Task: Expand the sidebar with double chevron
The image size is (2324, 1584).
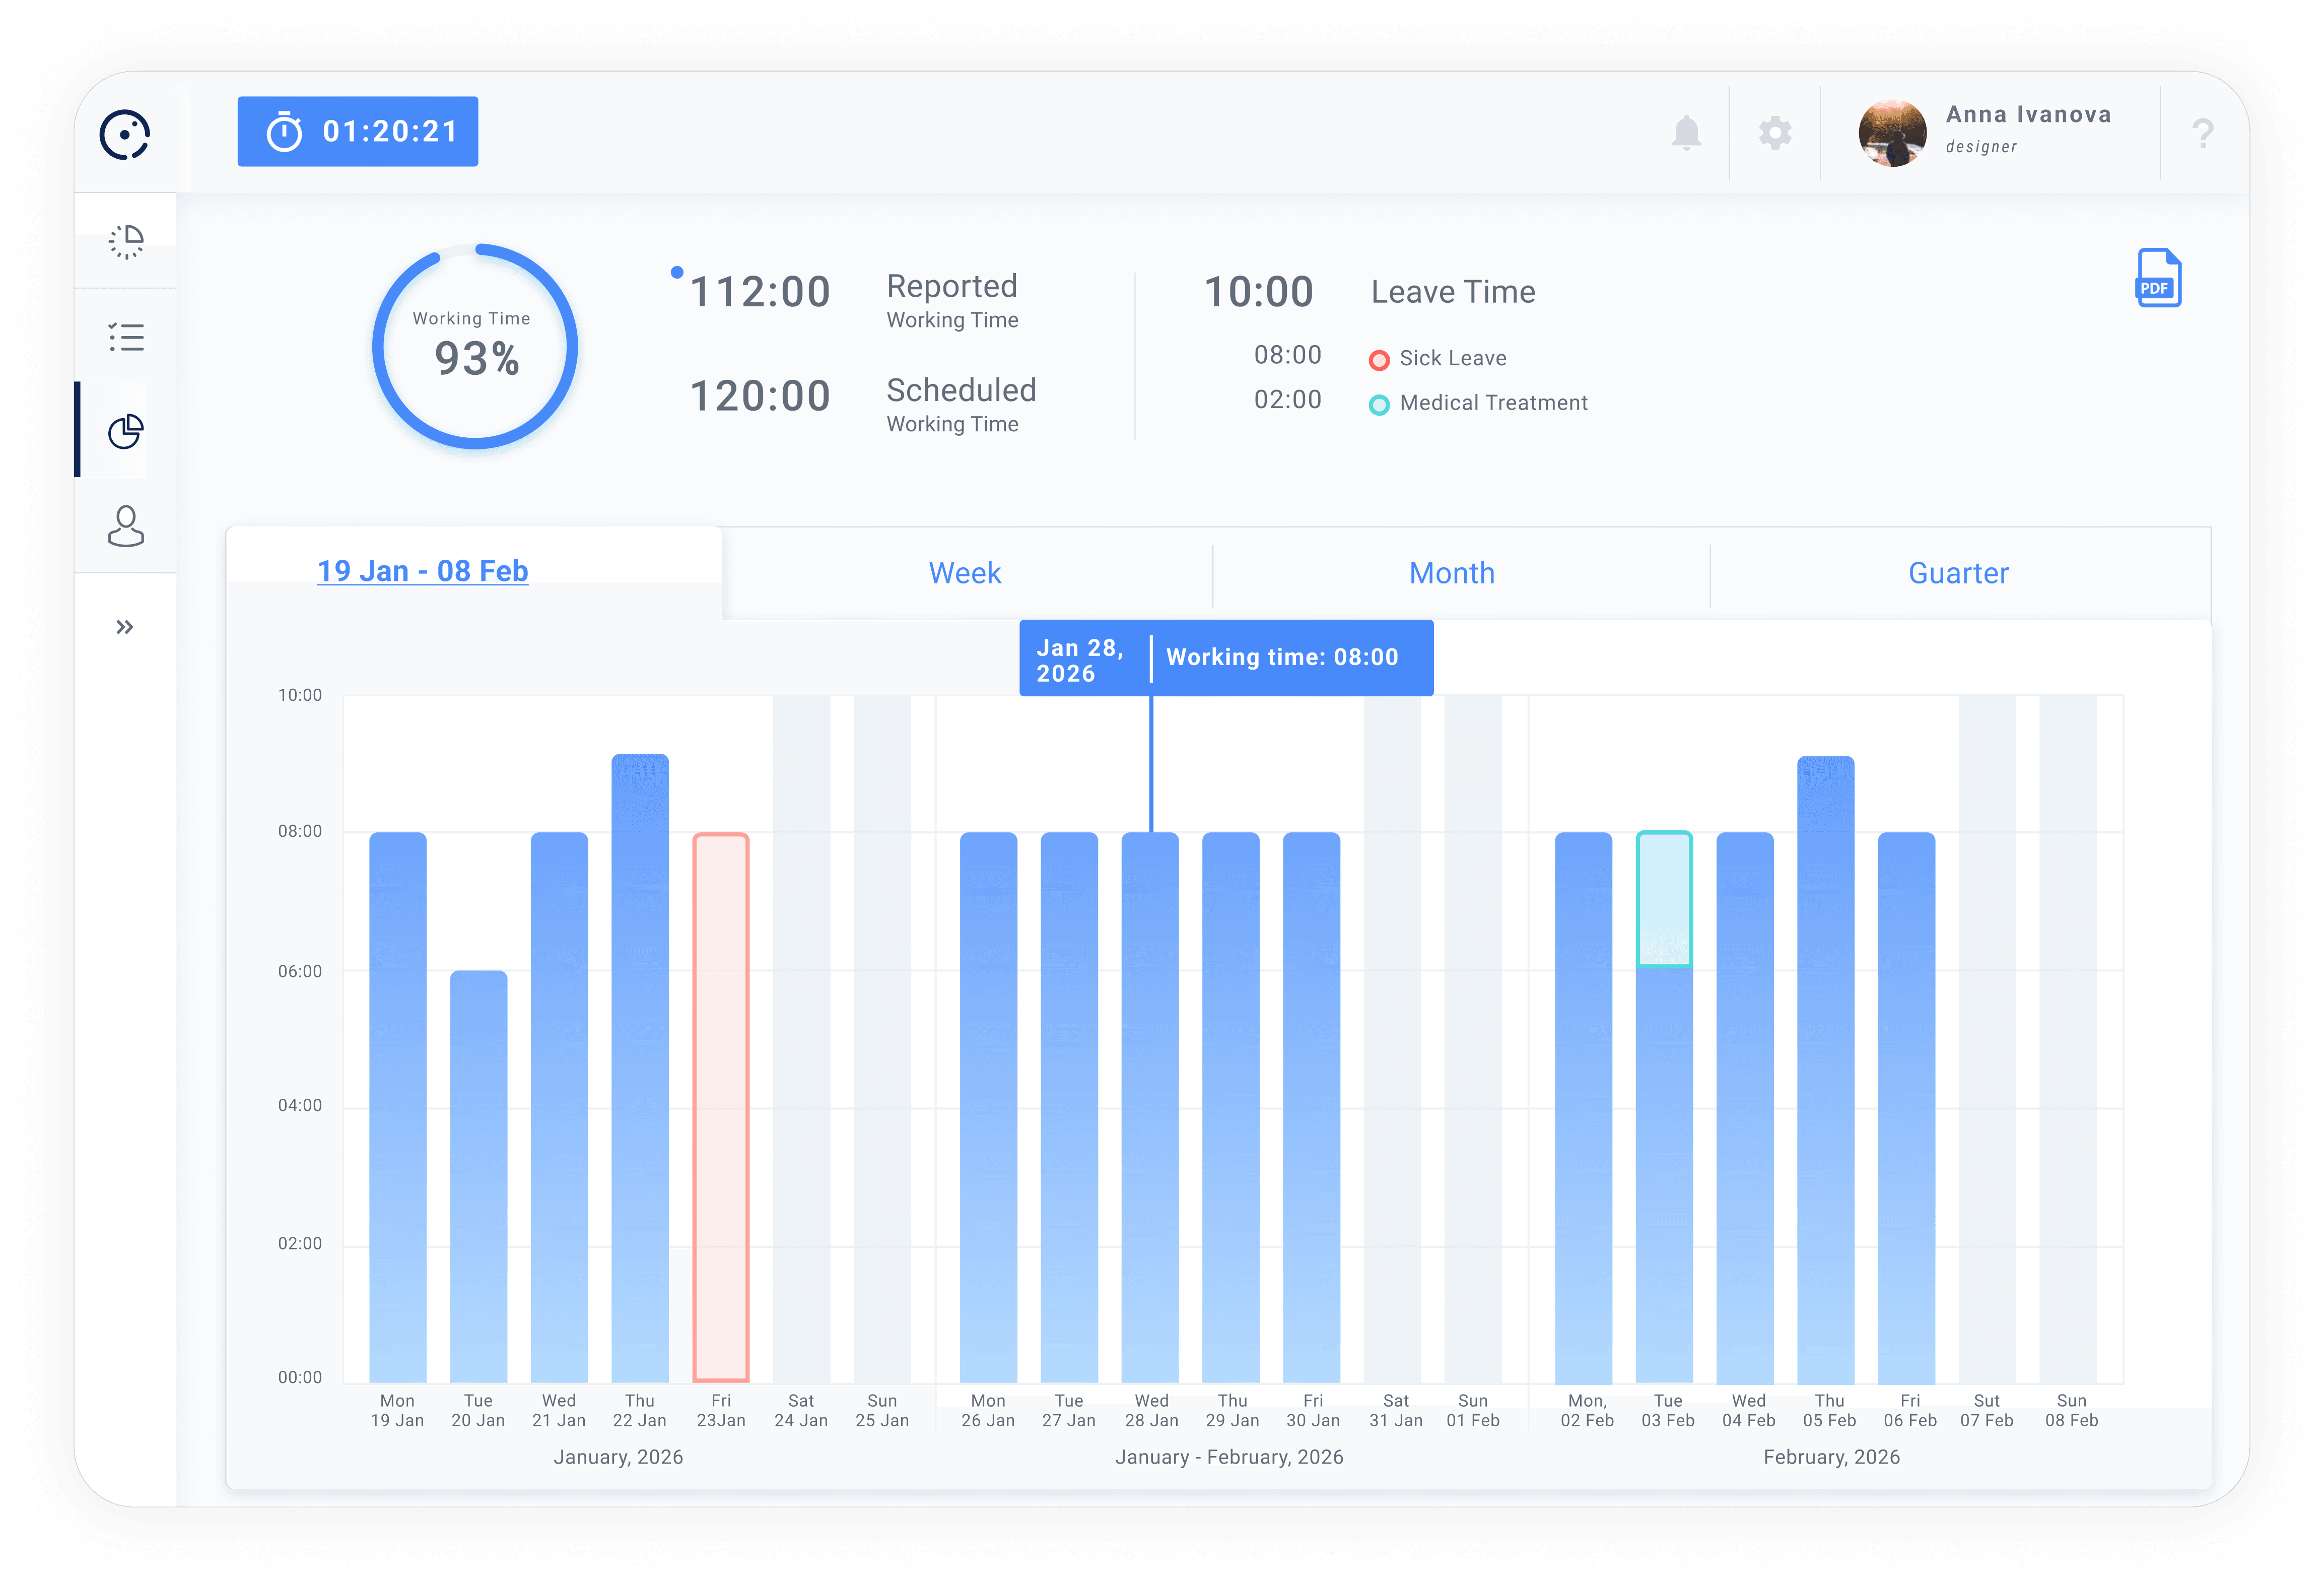Action: coord(124,627)
